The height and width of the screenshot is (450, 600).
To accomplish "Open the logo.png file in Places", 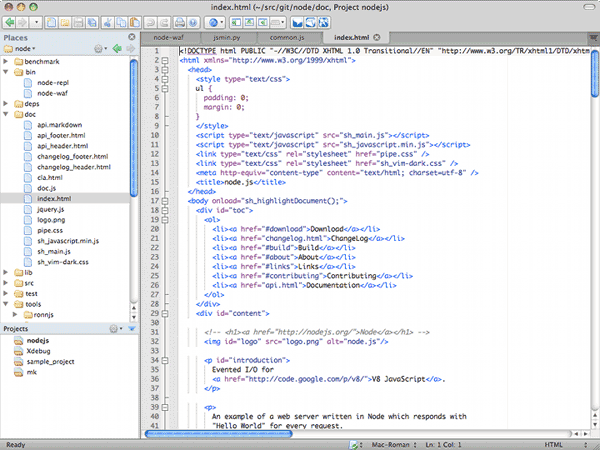I will 49,222.
